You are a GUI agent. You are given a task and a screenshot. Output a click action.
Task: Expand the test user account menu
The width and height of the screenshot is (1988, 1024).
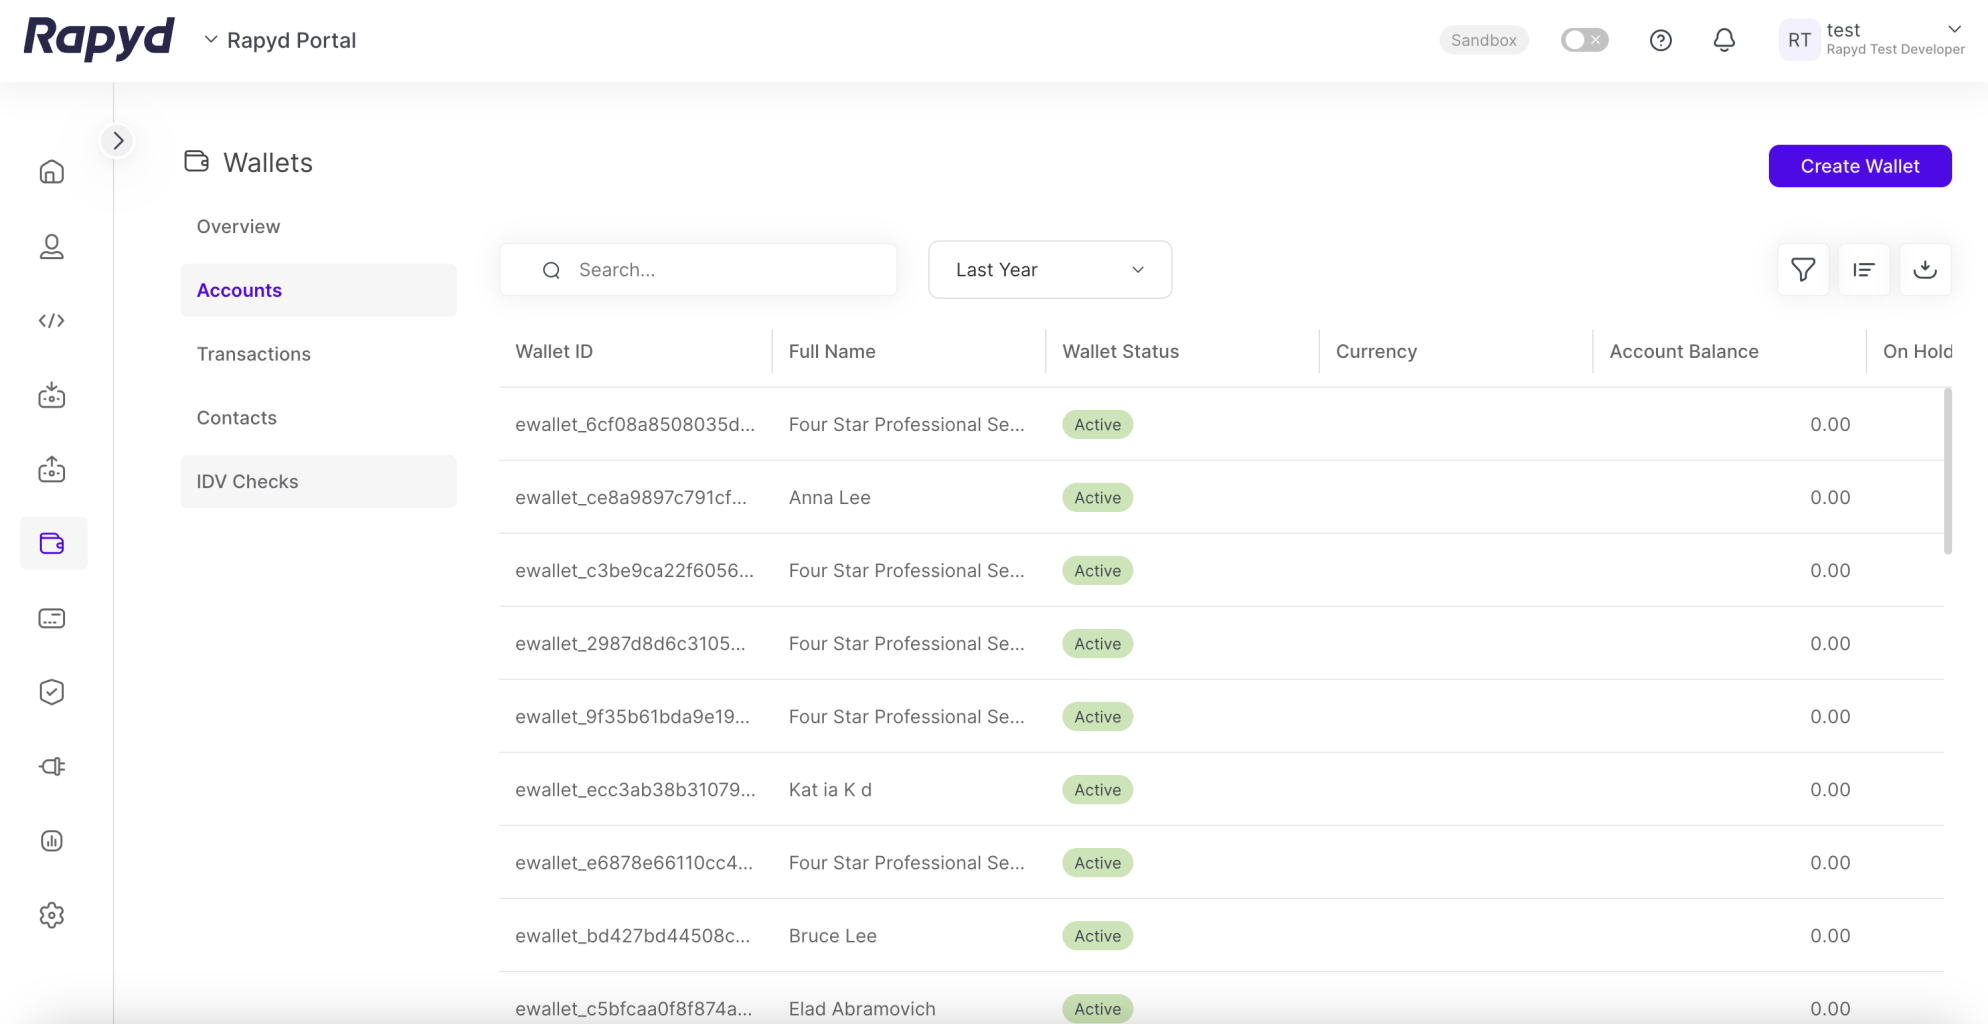tap(1954, 29)
